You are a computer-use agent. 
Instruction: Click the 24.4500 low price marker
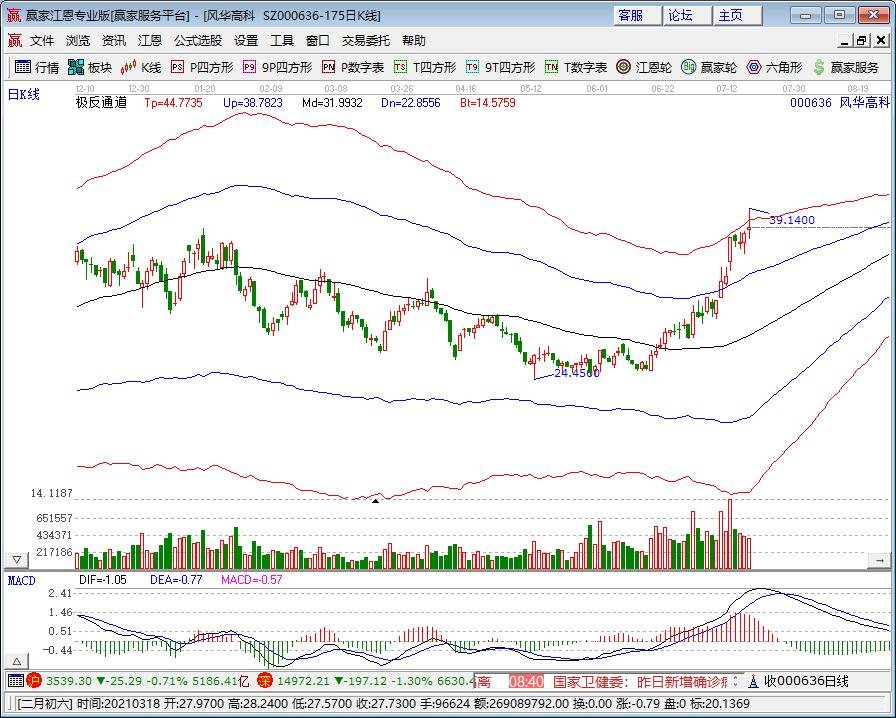(577, 373)
